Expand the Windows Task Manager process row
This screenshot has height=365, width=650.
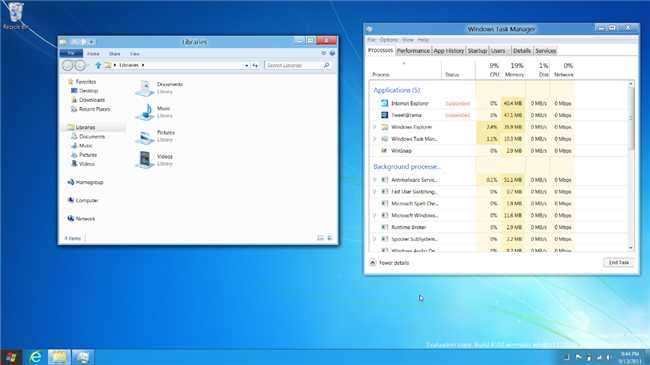click(375, 139)
